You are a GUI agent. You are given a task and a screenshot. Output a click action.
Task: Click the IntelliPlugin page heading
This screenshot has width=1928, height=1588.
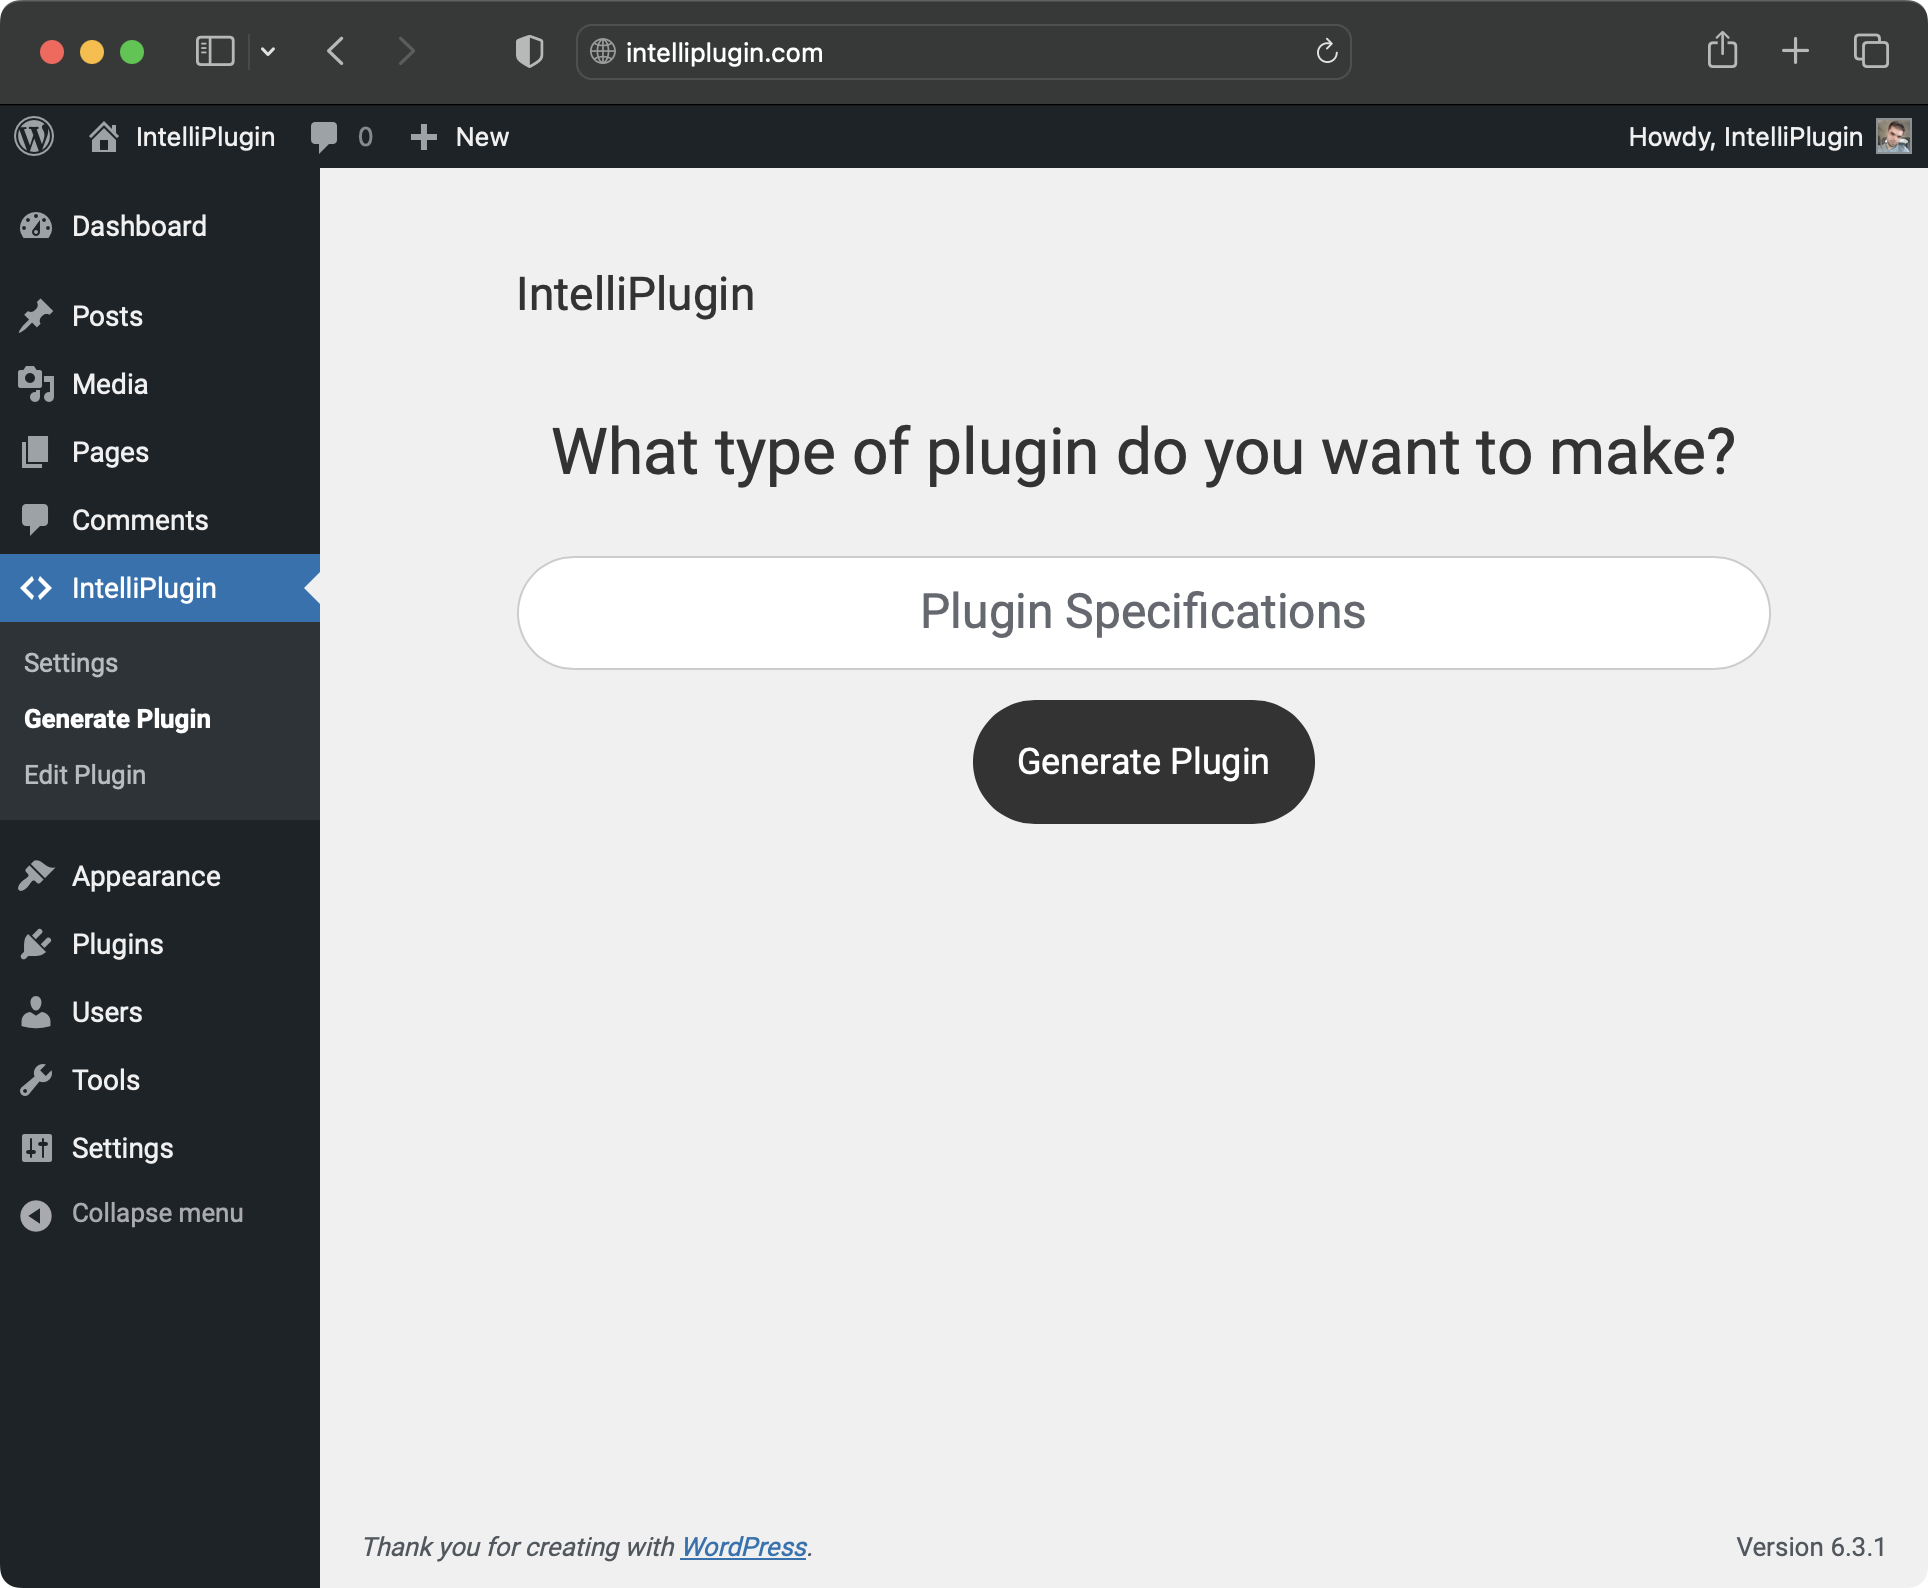click(x=635, y=295)
